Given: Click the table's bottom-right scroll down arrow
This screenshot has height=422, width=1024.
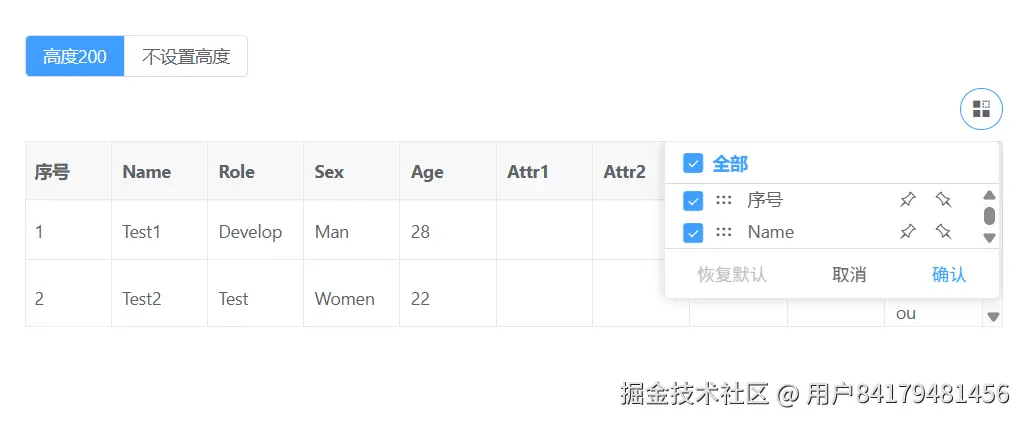Looking at the screenshot, I should (x=993, y=317).
